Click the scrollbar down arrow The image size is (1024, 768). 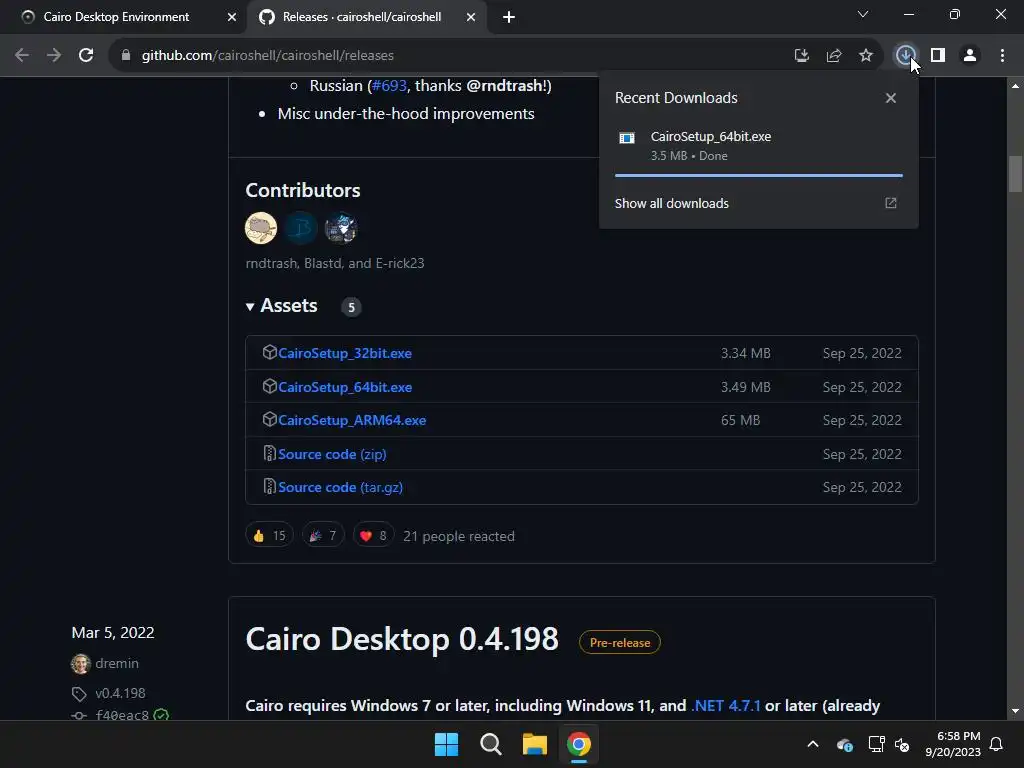(1014, 712)
